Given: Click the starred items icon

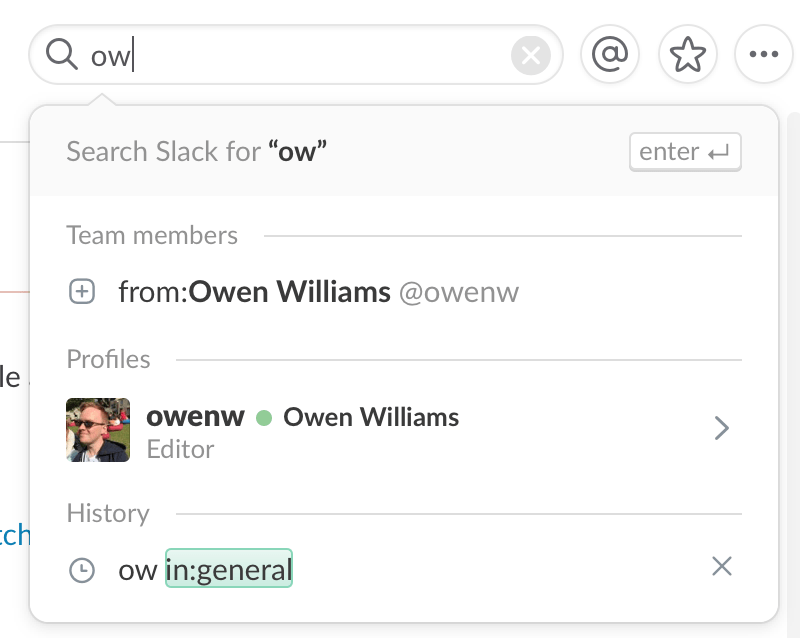Looking at the screenshot, I should click(688, 54).
